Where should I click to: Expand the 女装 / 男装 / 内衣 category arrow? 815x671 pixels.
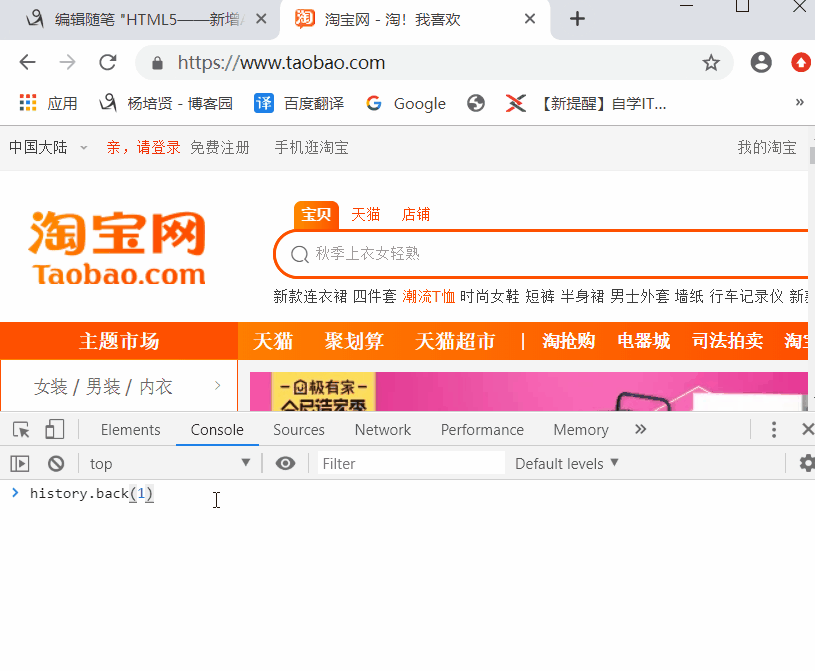click(217, 386)
